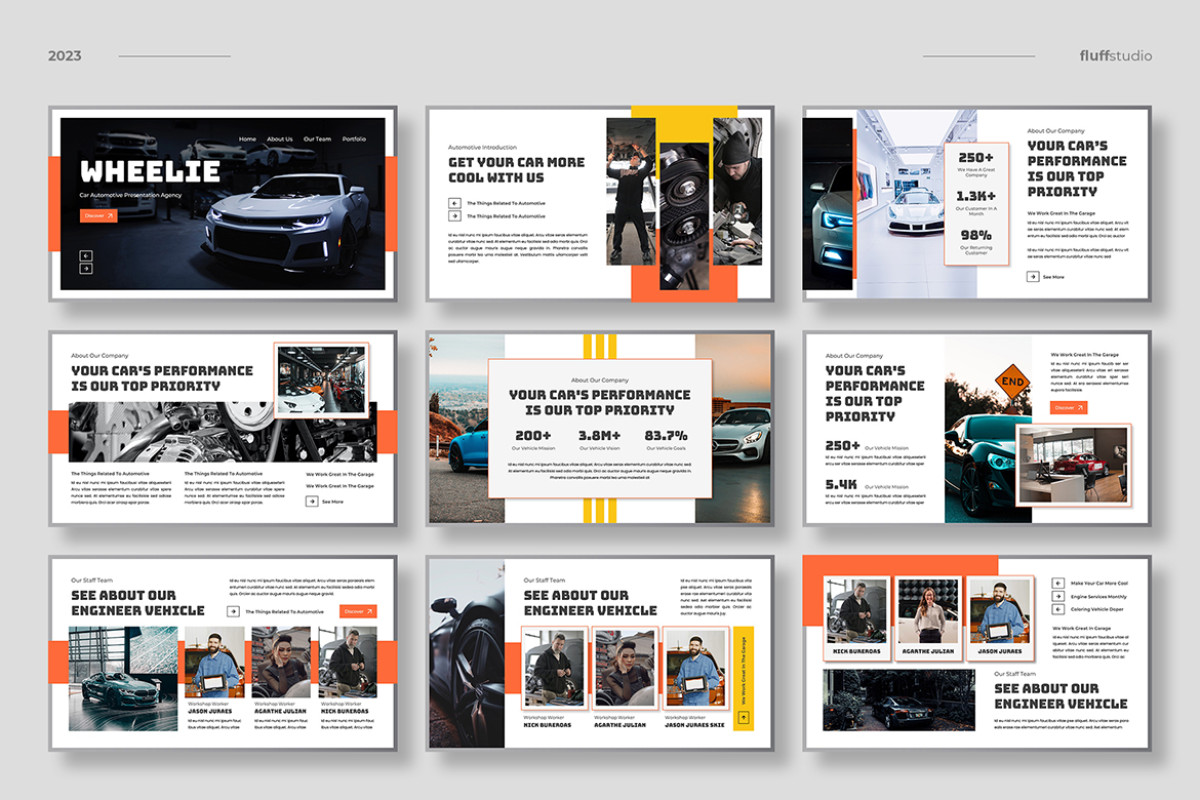Expand We Work In The Garage See More section
1200x800 pixels.
click(312, 502)
